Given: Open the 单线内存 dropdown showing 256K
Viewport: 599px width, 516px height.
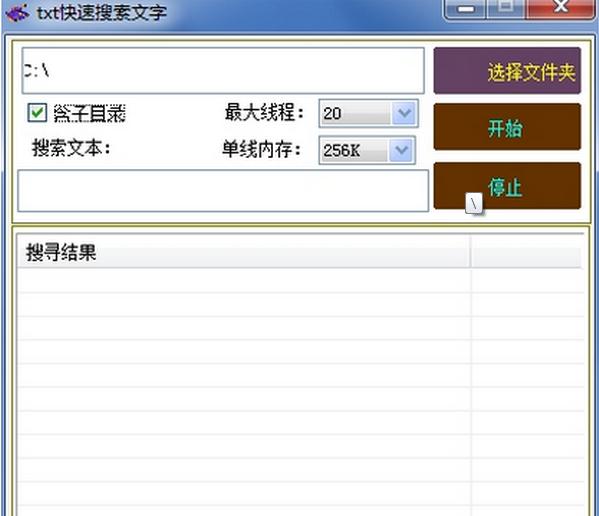Looking at the screenshot, I should 367,150.
